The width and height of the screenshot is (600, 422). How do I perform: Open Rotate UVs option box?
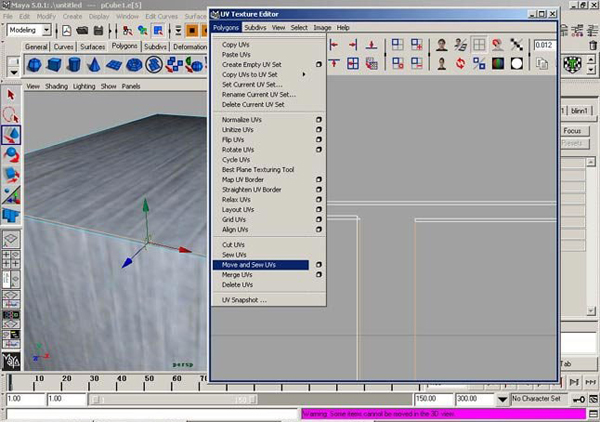coord(318,150)
